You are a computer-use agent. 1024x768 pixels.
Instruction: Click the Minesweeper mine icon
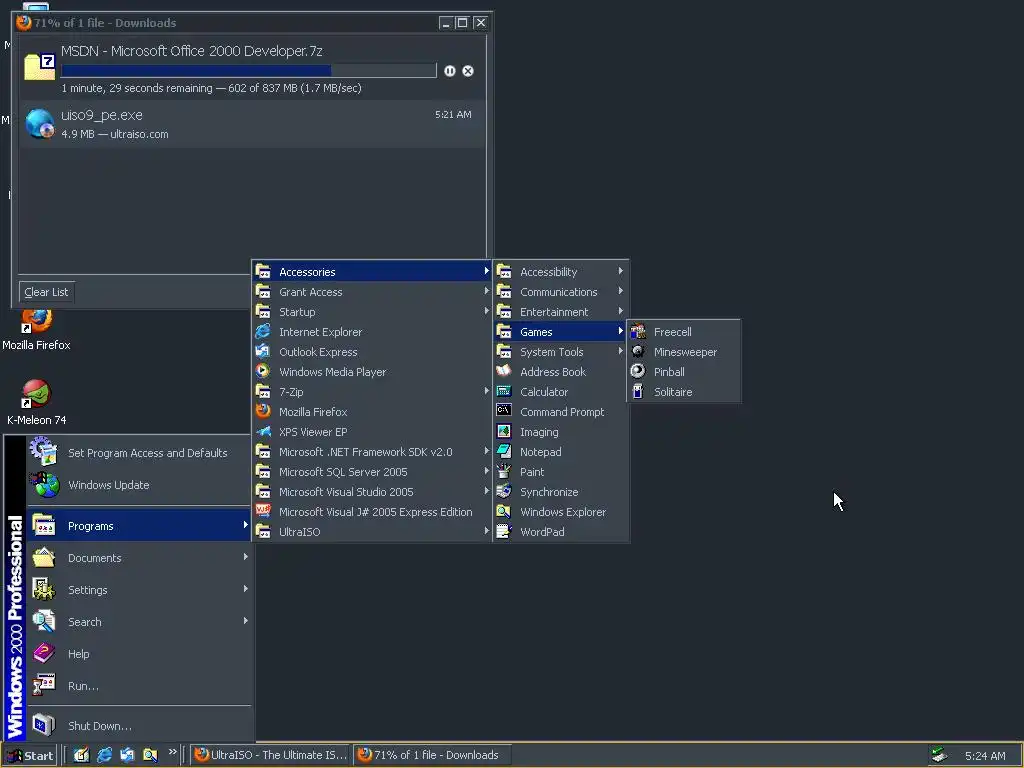[638, 351]
